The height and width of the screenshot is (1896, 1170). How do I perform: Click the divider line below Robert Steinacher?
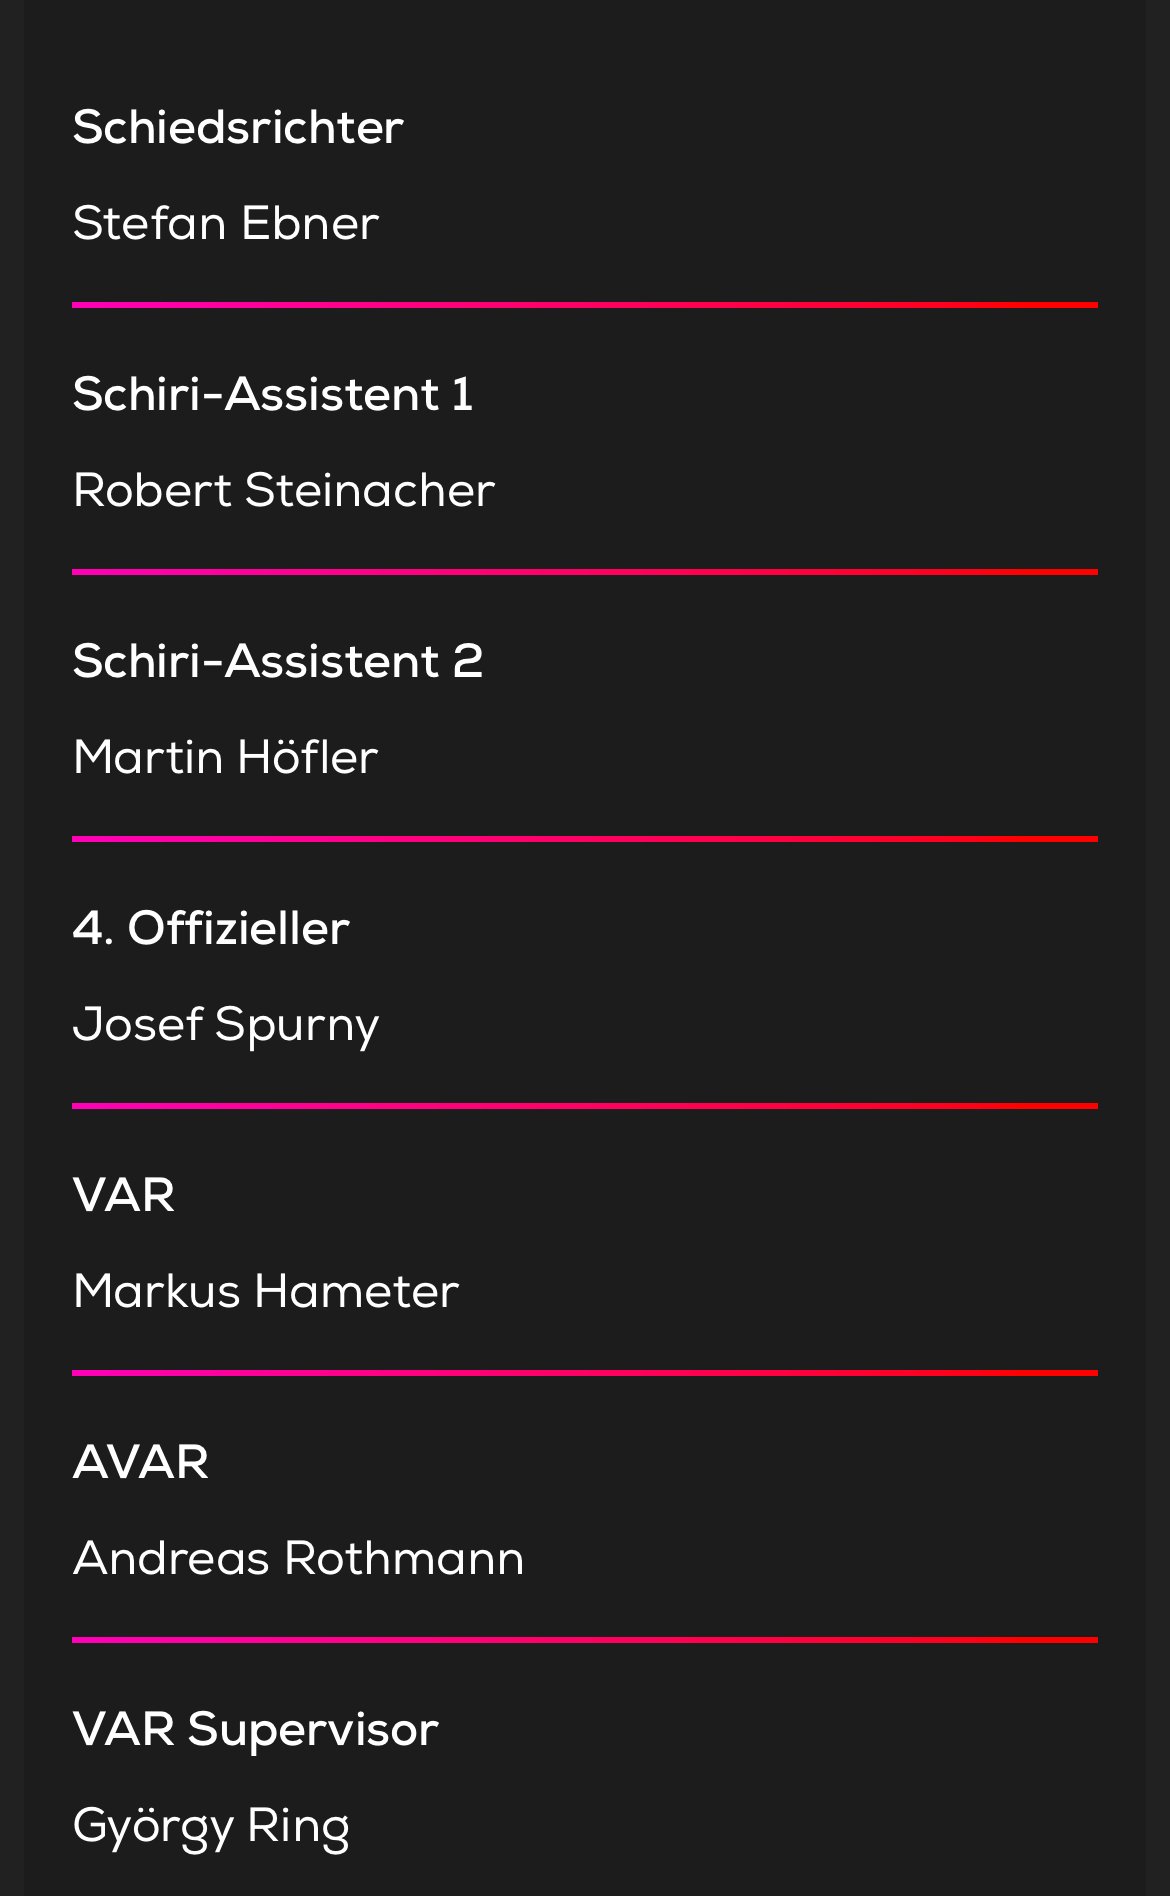click(585, 572)
